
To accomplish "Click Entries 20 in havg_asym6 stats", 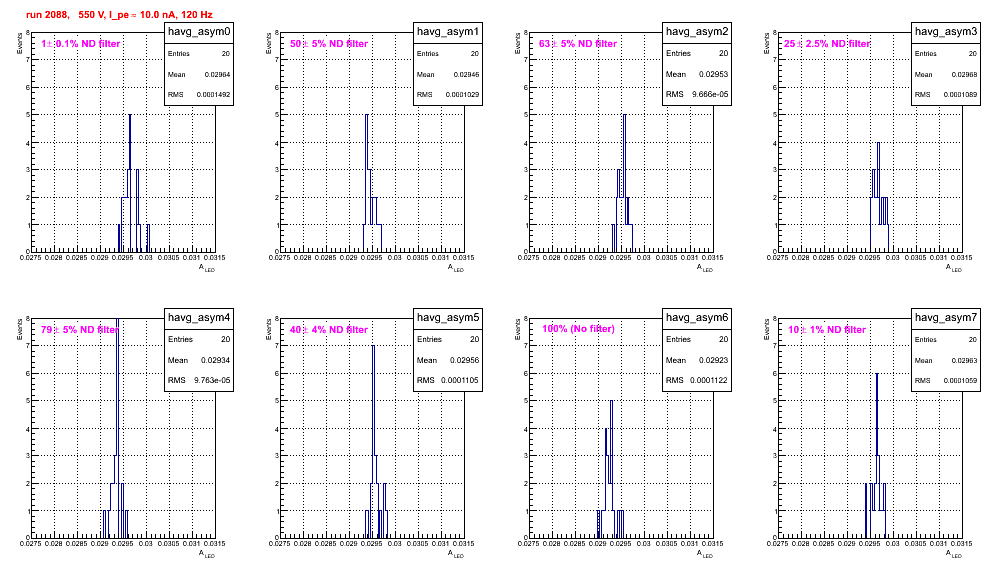I will (x=697, y=339).
